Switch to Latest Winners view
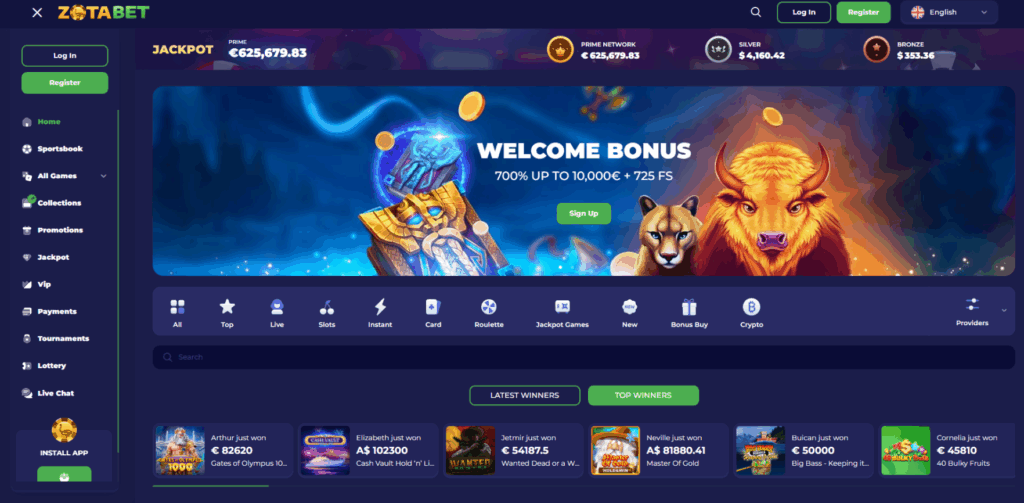1024x503 pixels. [524, 395]
